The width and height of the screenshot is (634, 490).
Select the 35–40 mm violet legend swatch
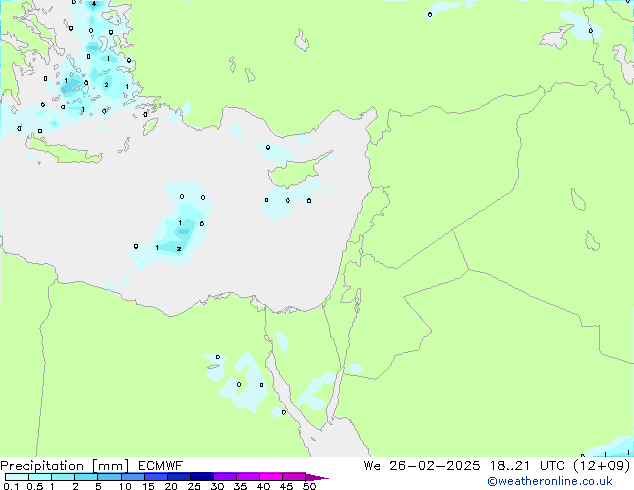(247, 477)
